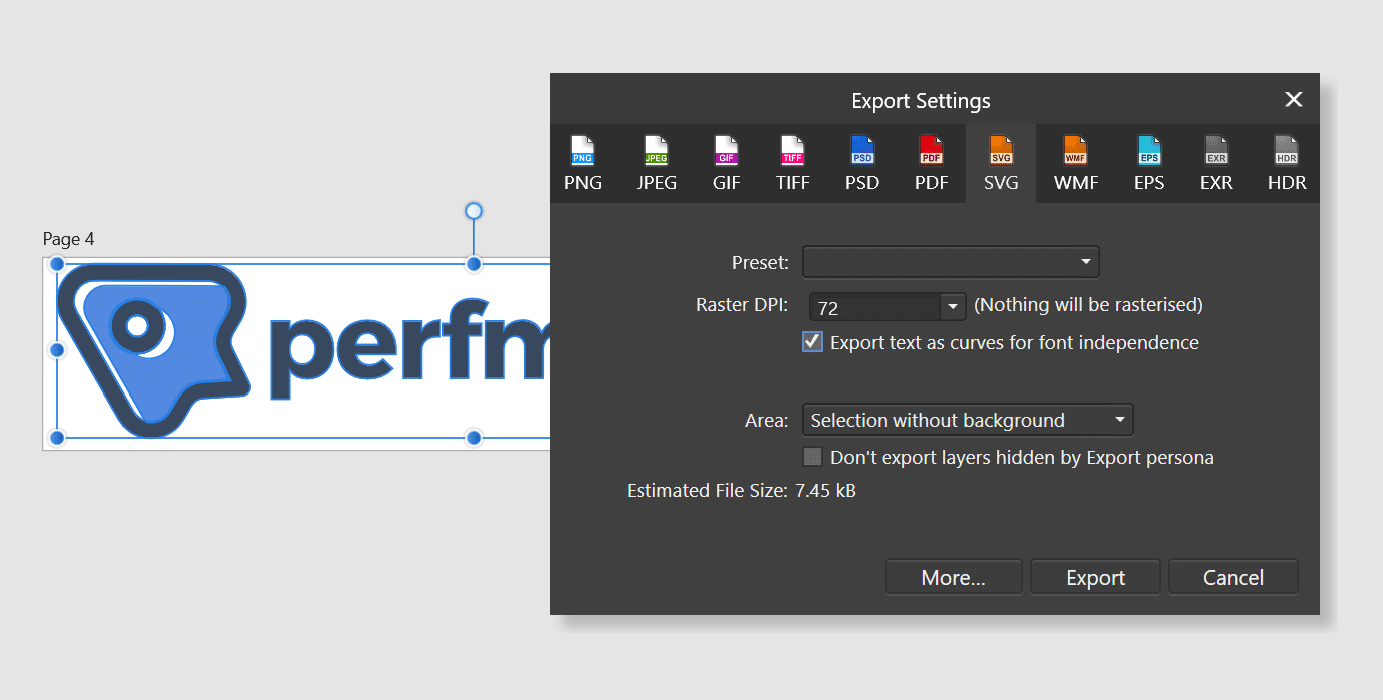This screenshot has width=1383, height=700.
Task: Select the PNG export format icon
Action: pyautogui.click(x=582, y=163)
